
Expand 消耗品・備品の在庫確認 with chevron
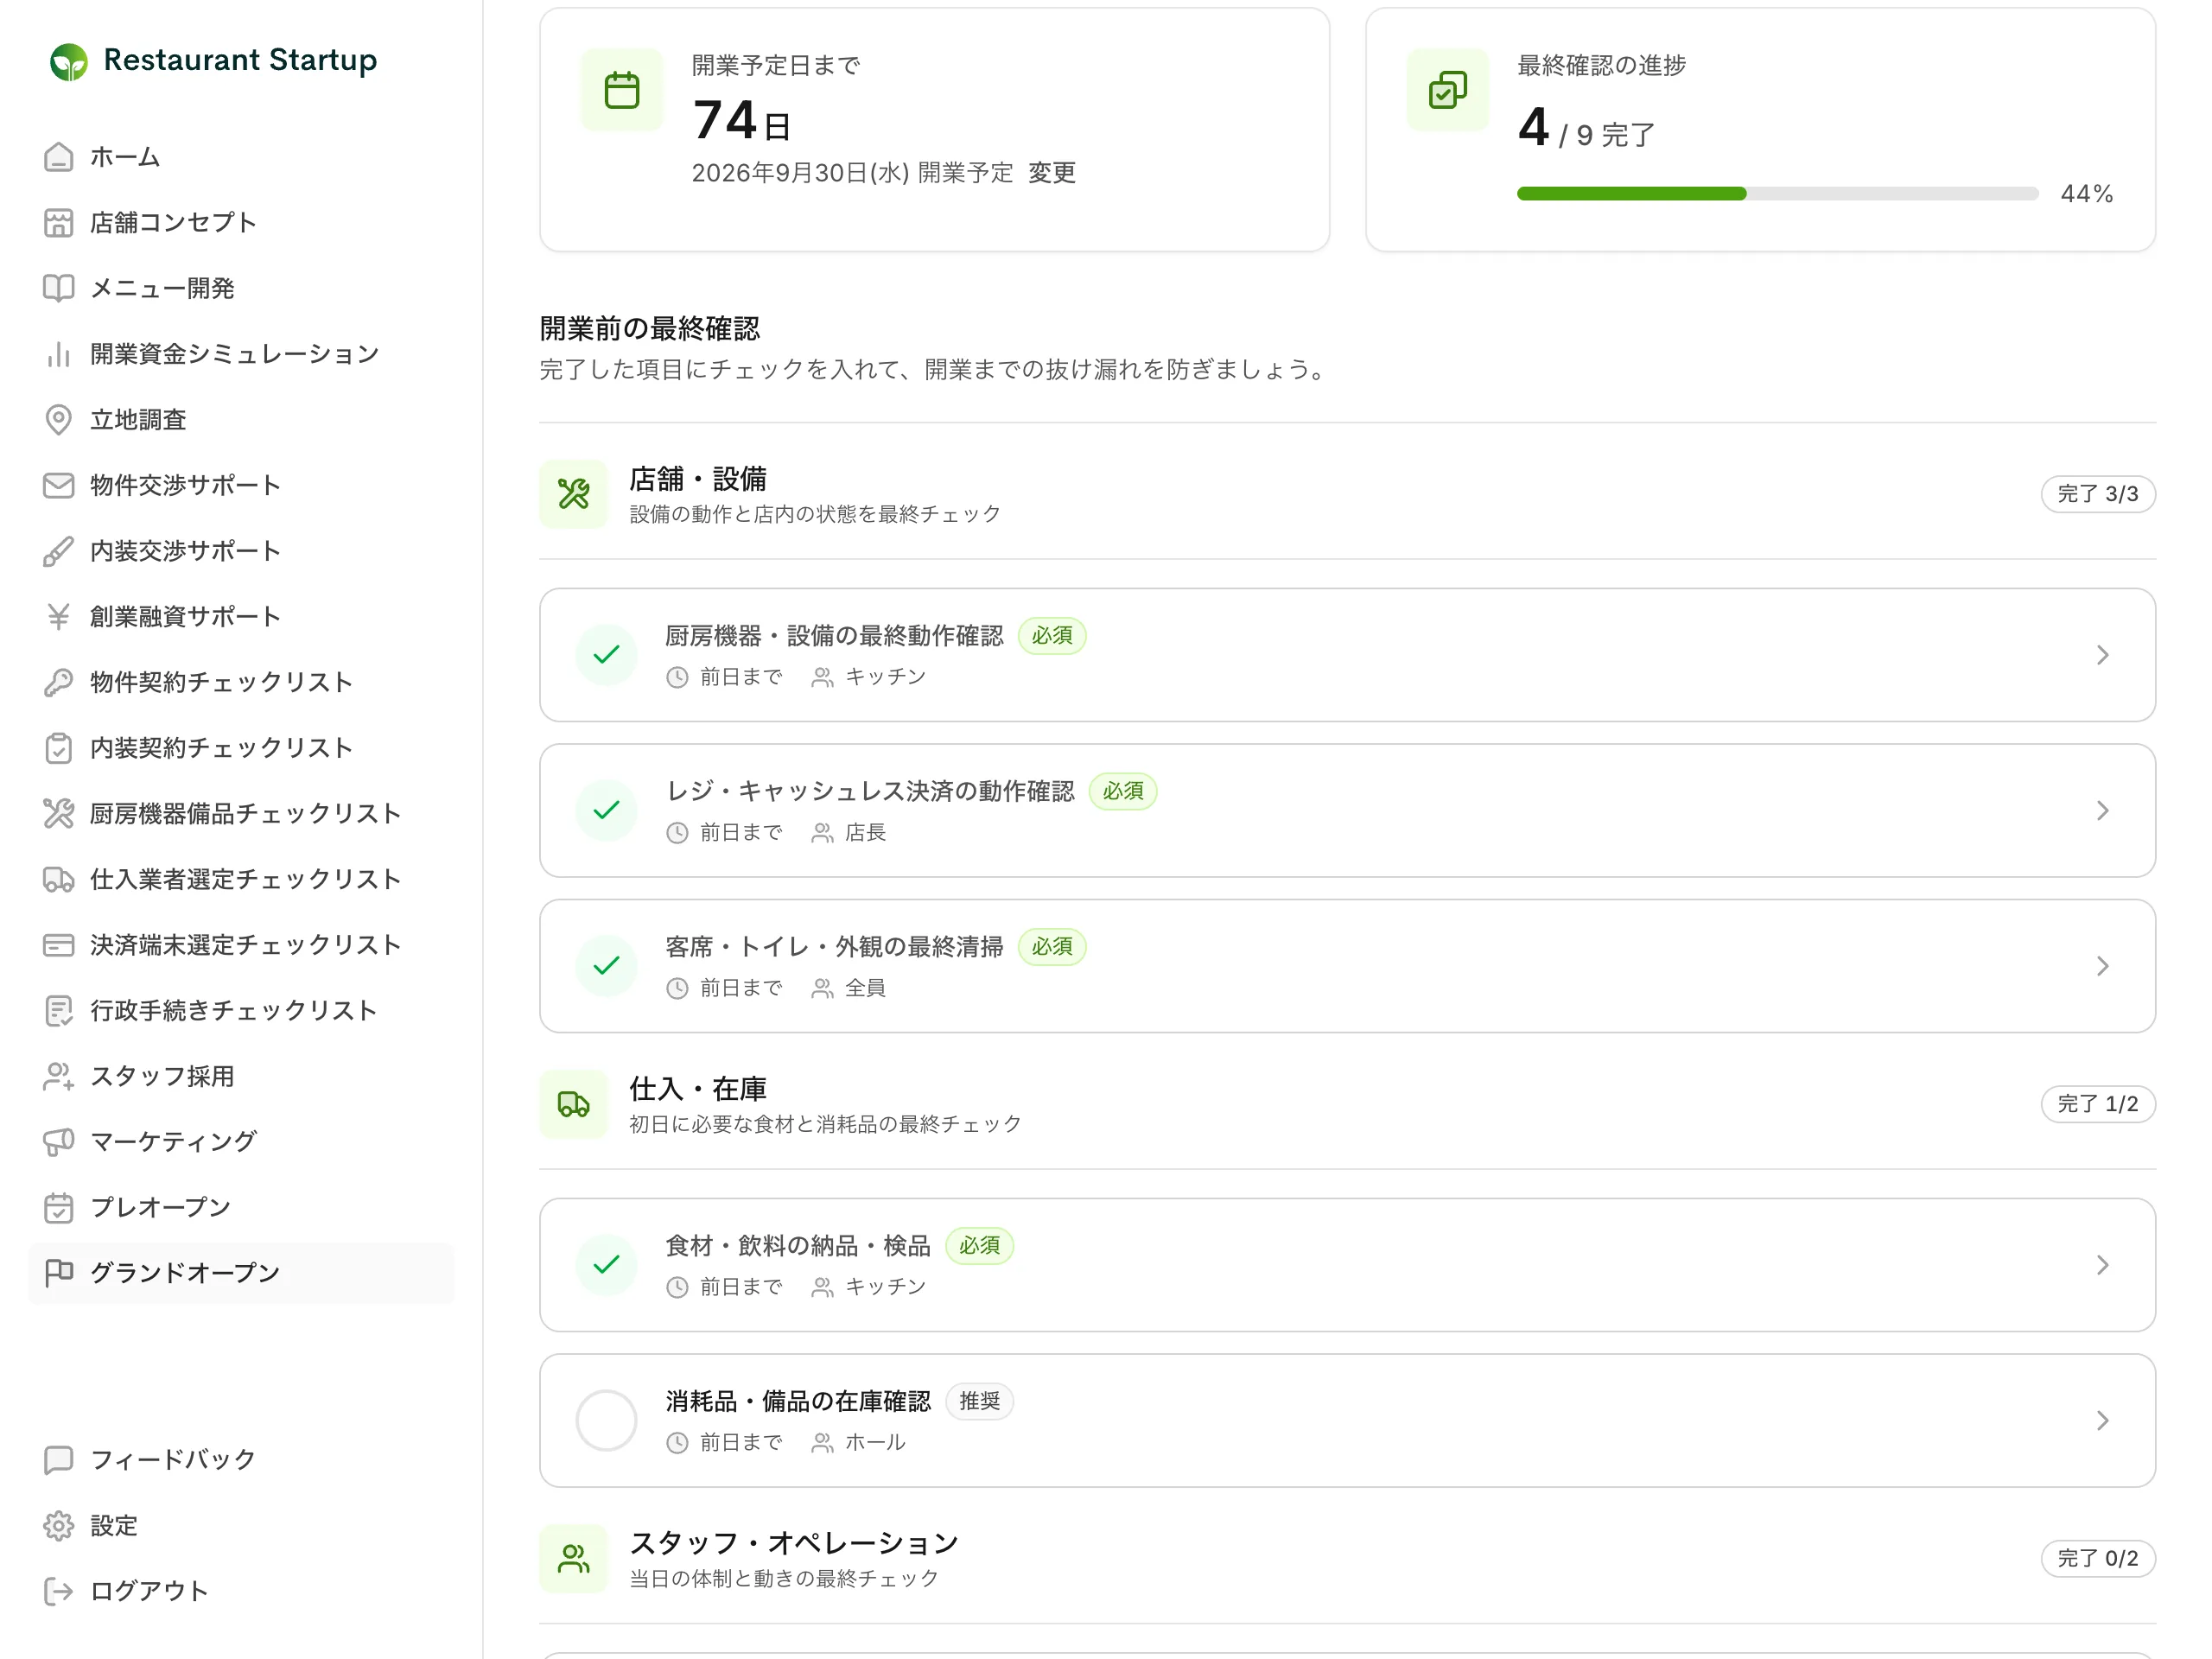2103,1420
